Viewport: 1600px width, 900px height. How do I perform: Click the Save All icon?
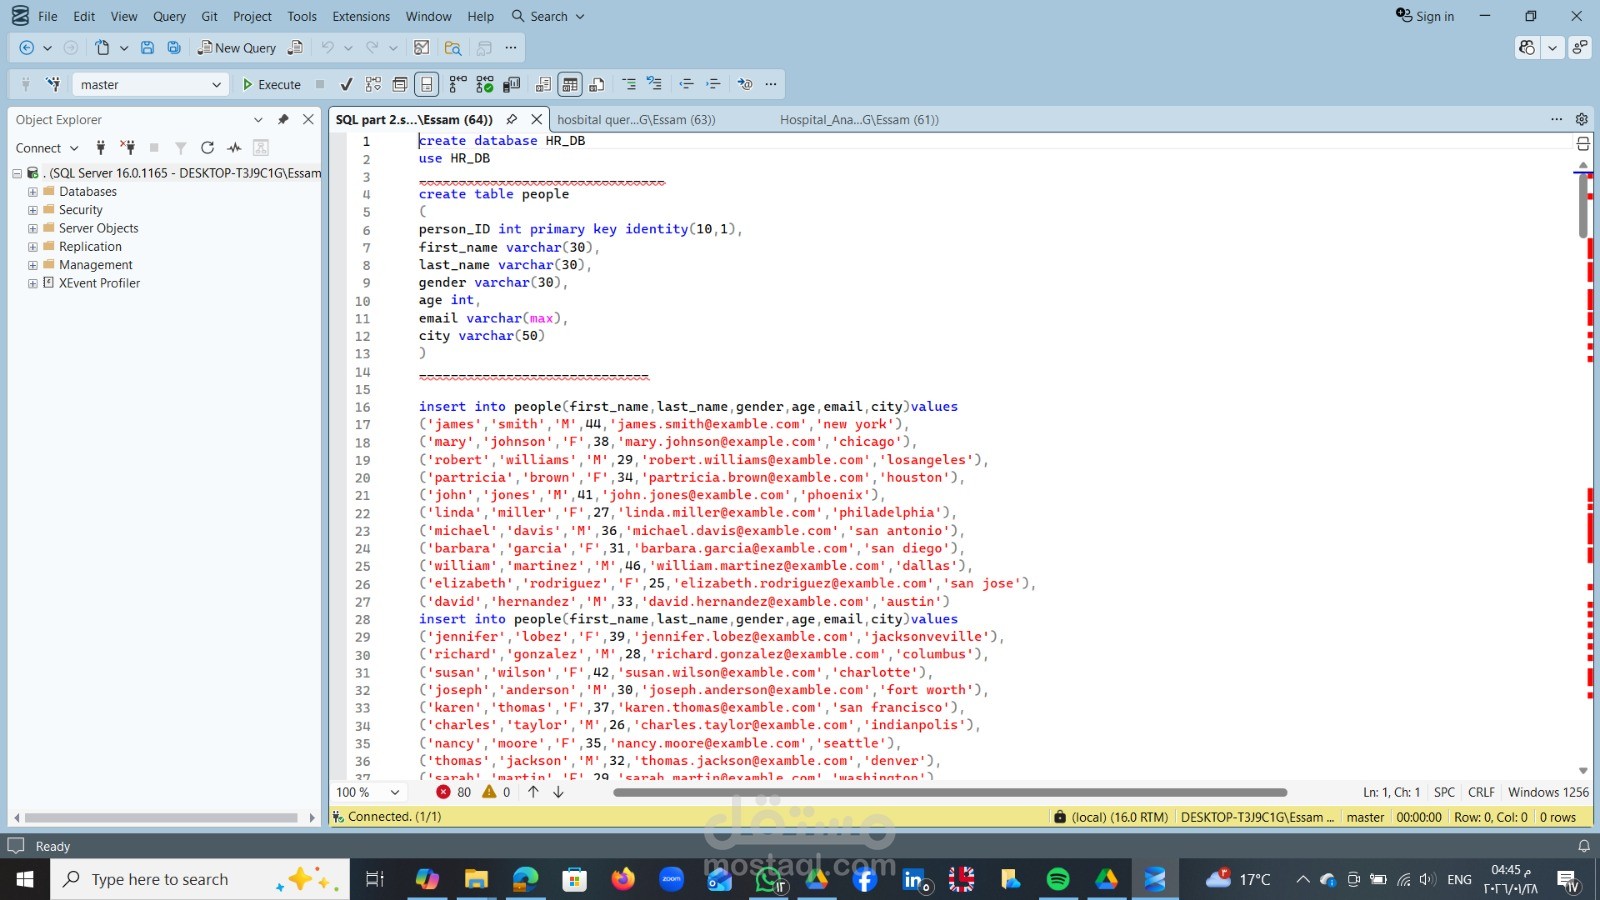174,47
